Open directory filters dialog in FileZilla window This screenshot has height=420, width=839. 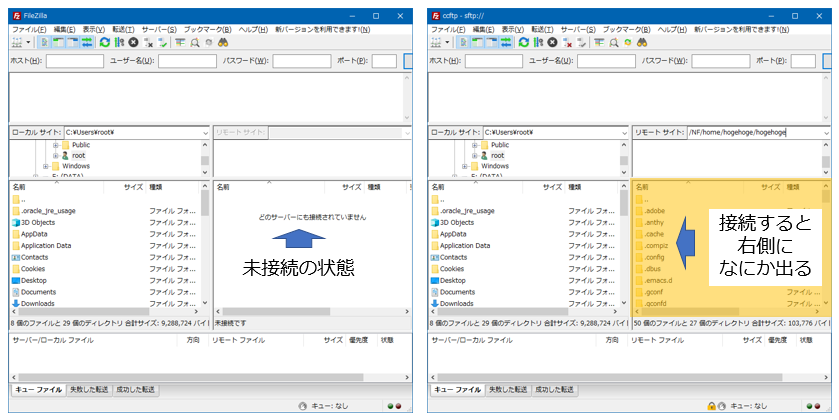[x=180, y=42]
